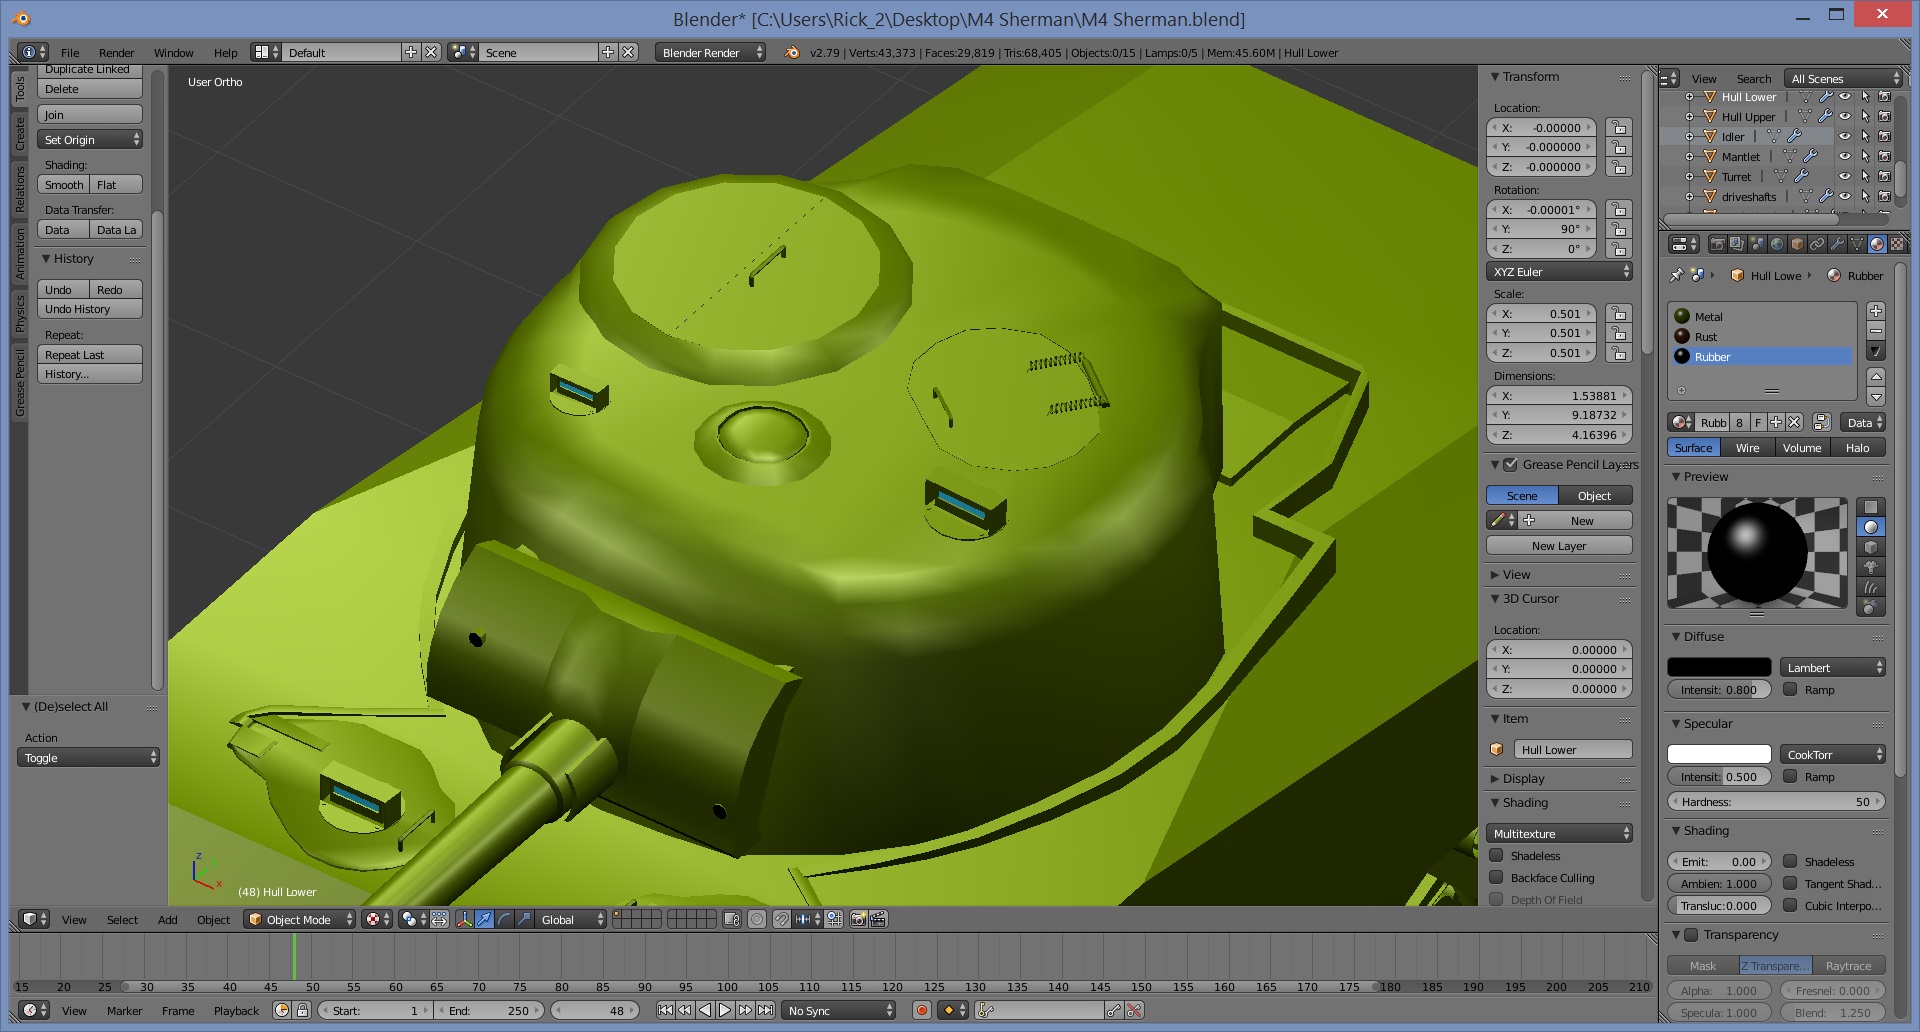This screenshot has width=1920, height=1032.
Task: Open the Global orientation dropdown
Action: 572,919
